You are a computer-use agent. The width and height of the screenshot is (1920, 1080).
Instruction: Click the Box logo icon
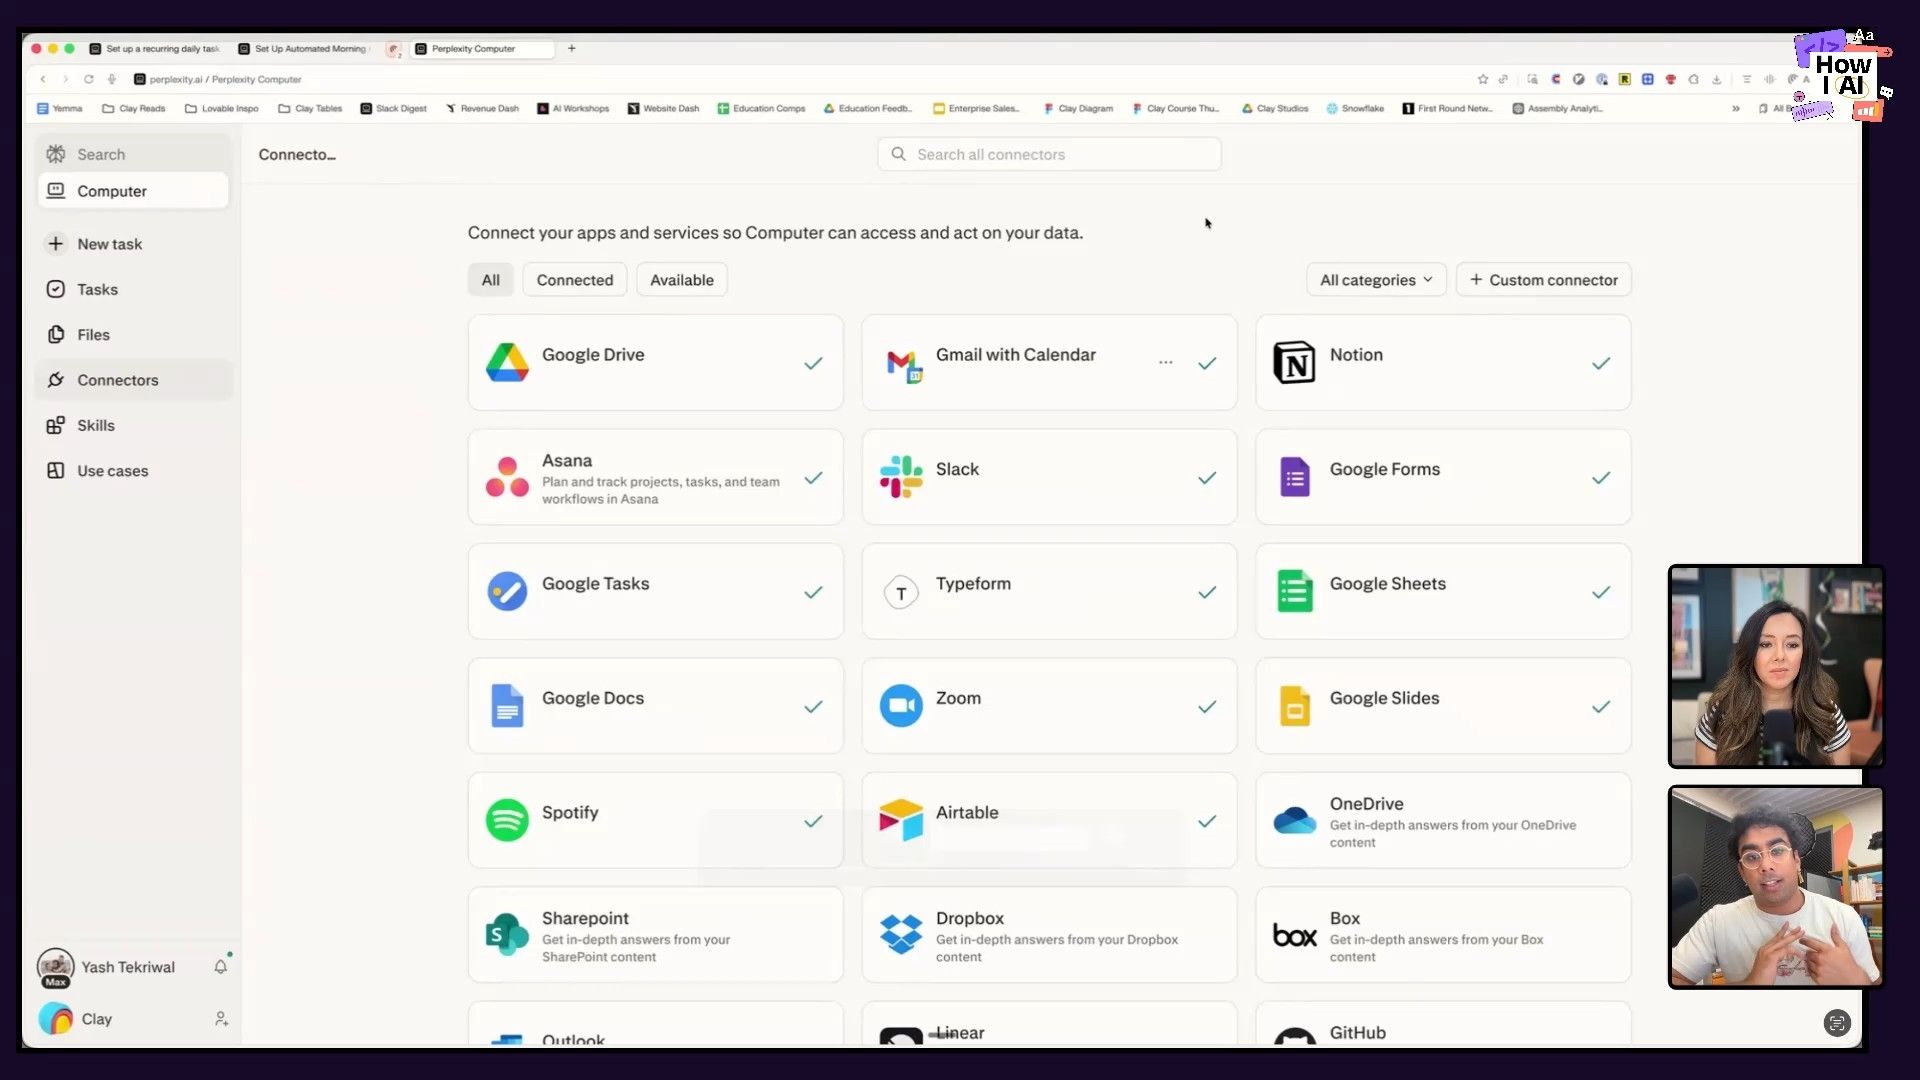tap(1295, 936)
